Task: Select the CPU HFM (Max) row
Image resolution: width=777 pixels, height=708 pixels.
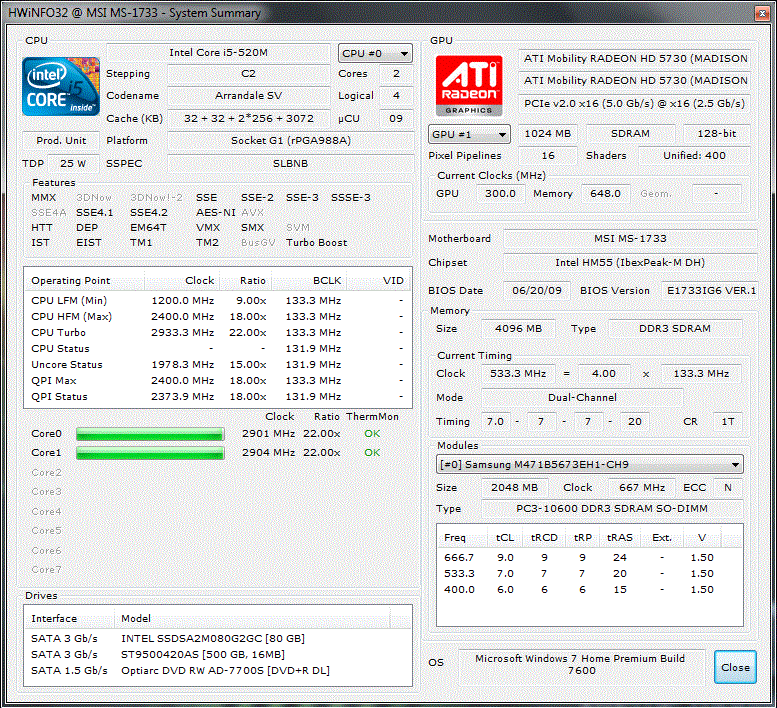Action: click(218, 316)
